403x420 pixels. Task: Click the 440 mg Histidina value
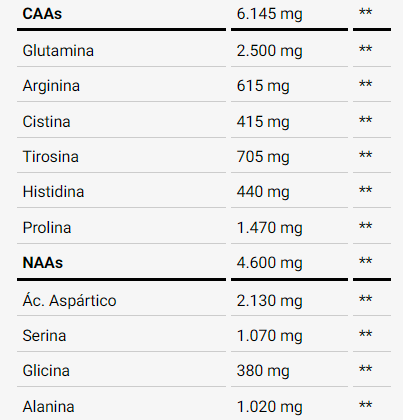point(263,192)
